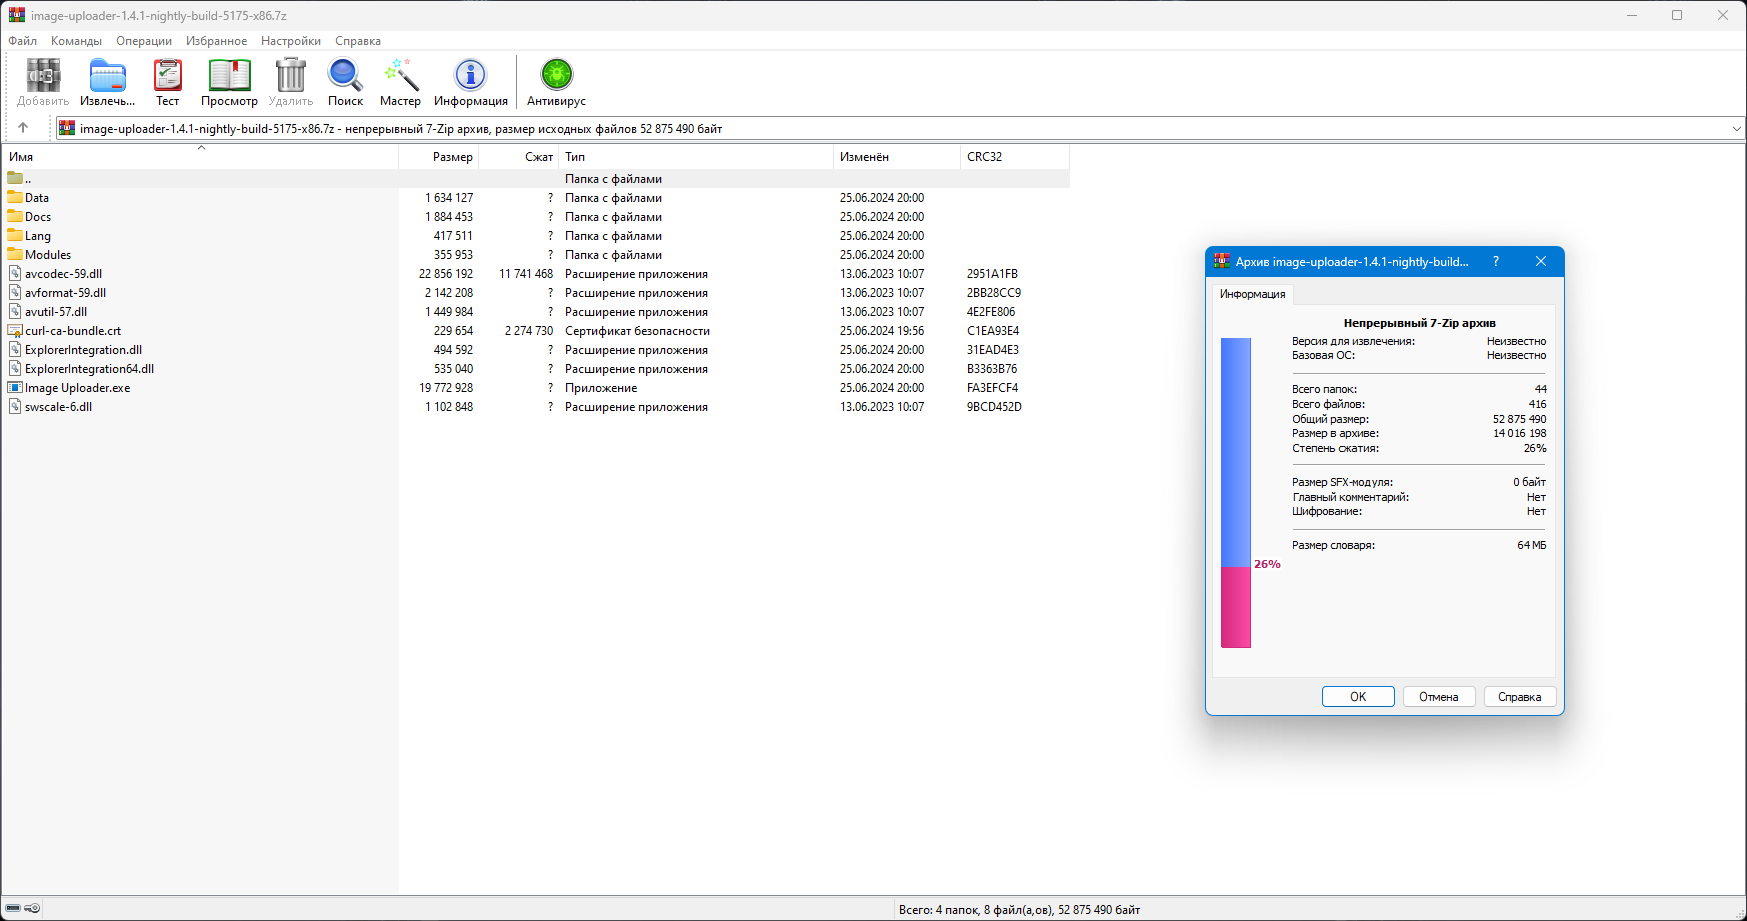Select the curl-ca-bundle.crt certificate icon
This screenshot has width=1747, height=921.
(15, 330)
